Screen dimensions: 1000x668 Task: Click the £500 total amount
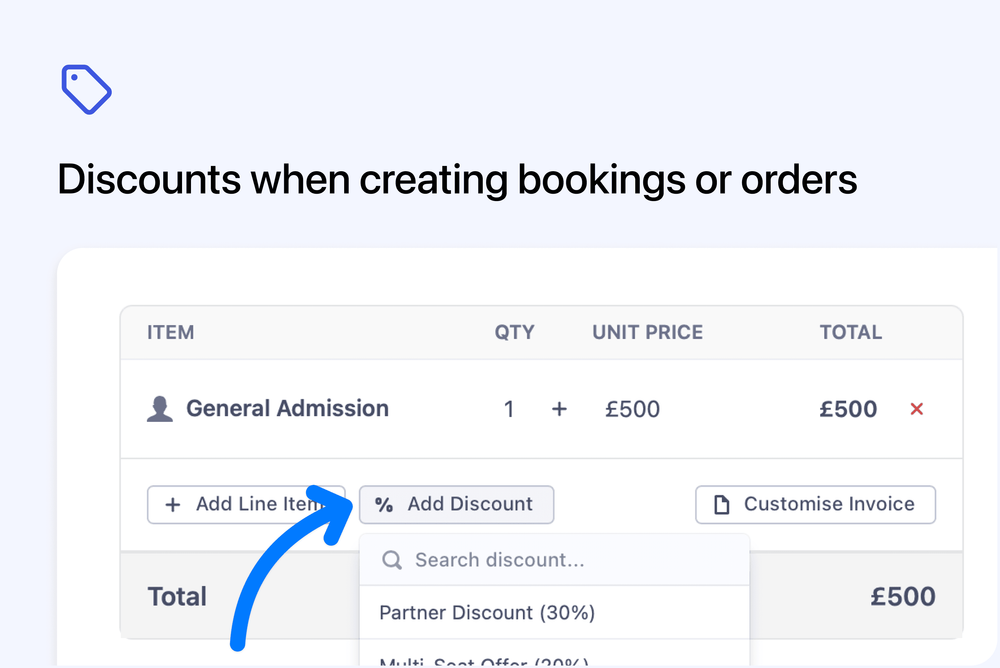[903, 596]
